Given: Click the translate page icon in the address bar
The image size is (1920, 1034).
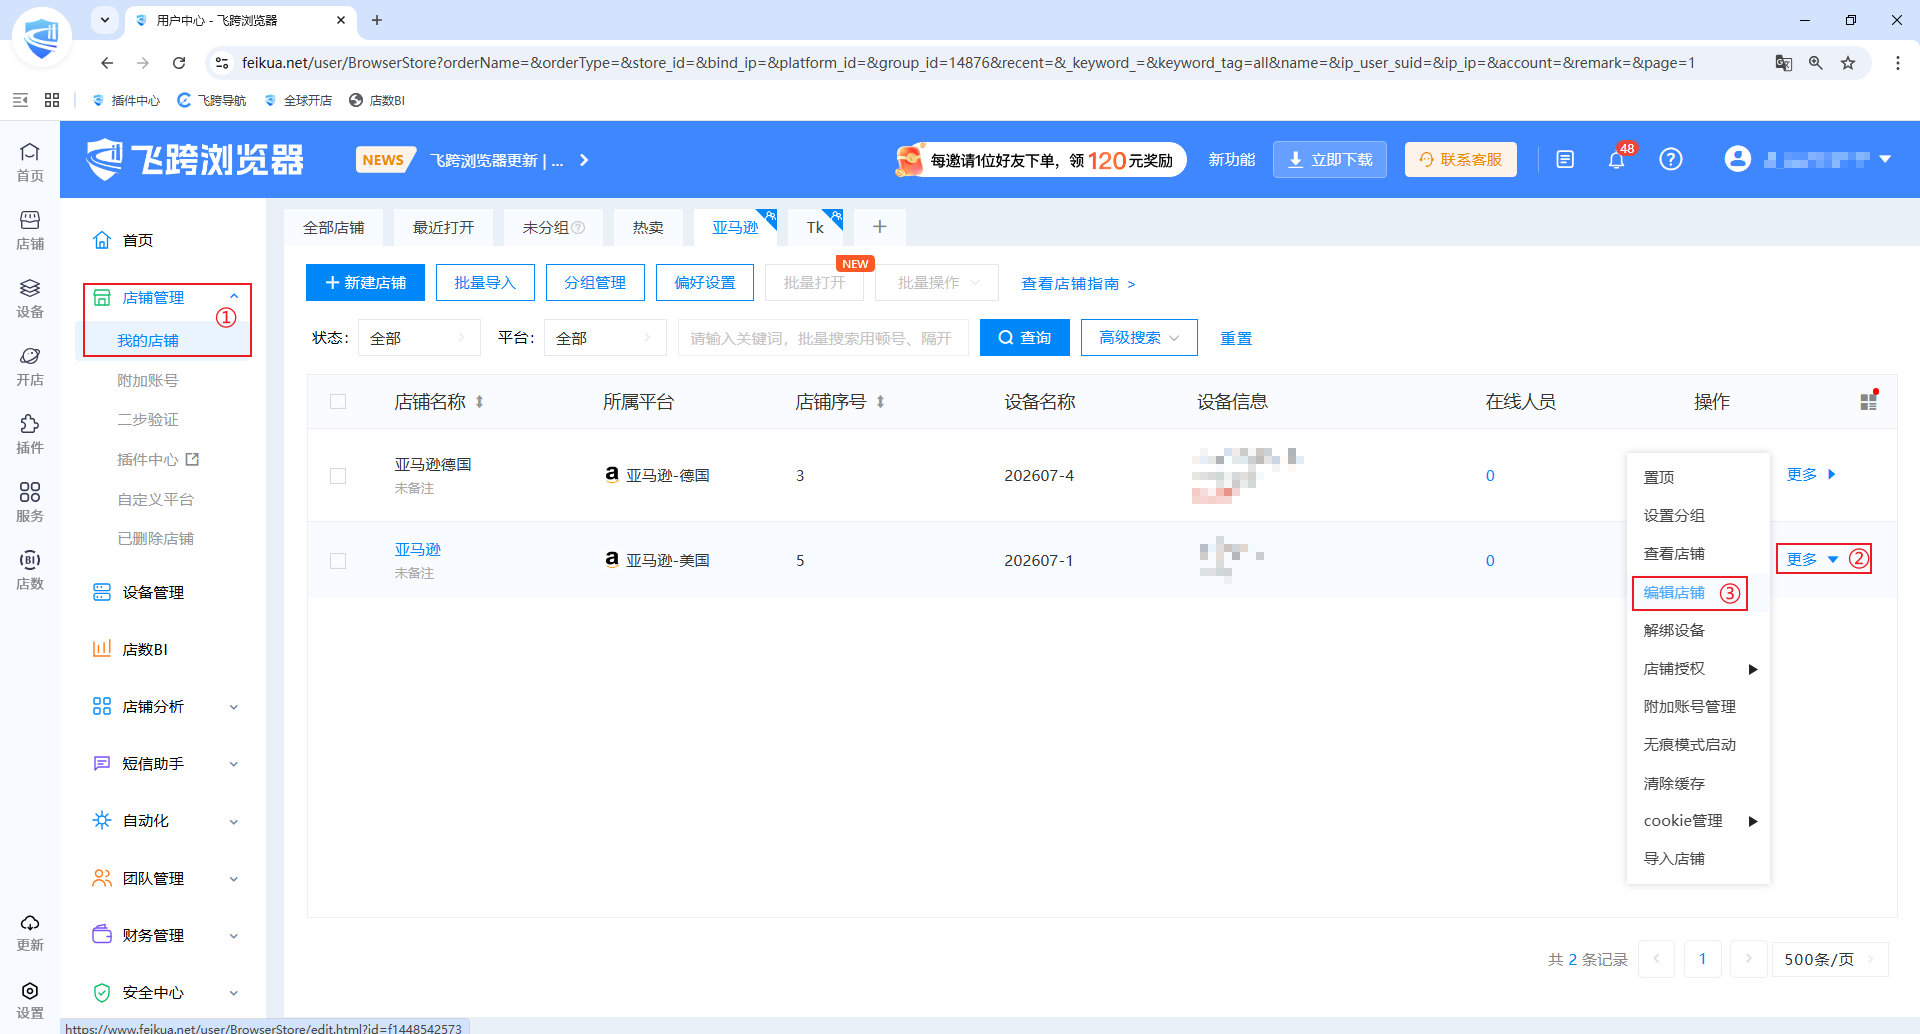Looking at the screenshot, I should click(x=1784, y=63).
